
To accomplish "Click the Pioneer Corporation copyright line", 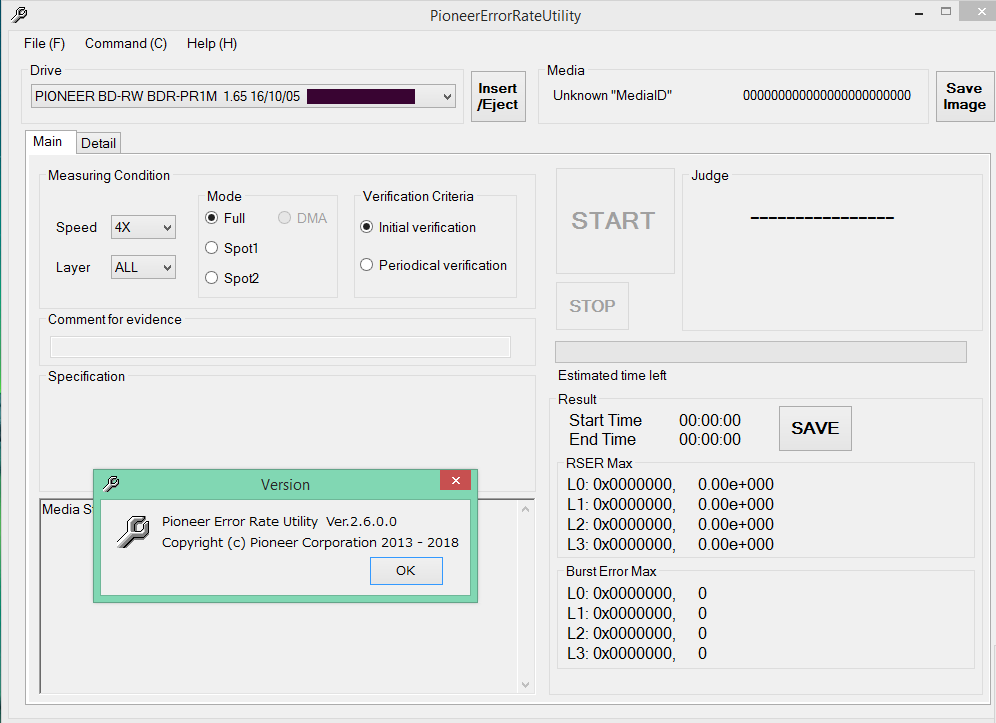I will pos(310,543).
